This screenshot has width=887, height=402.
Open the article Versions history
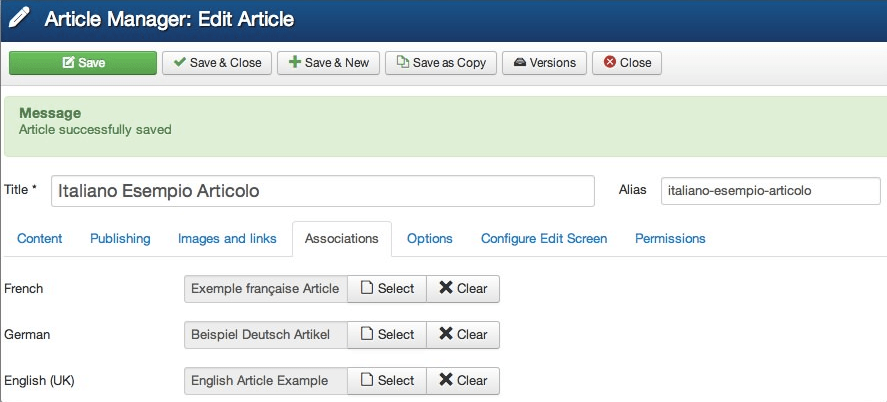[544, 63]
